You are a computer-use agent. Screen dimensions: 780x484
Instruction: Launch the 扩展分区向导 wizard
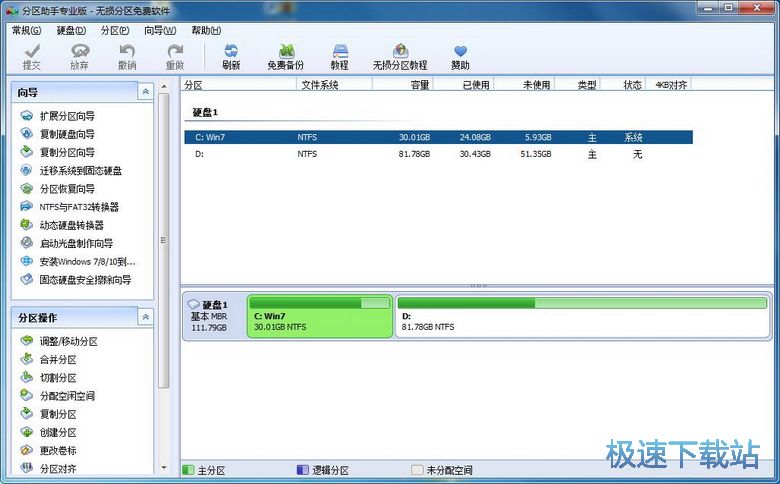(67, 117)
